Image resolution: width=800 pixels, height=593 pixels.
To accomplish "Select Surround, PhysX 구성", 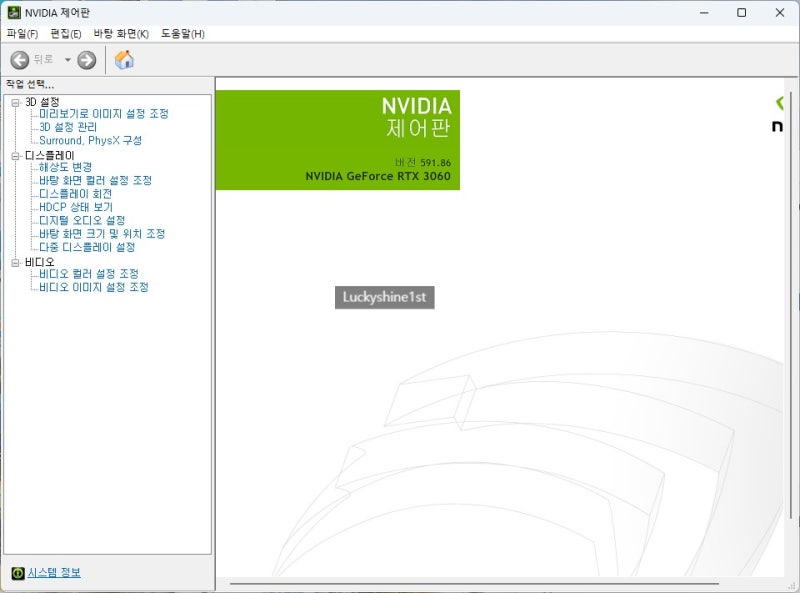I will (90, 140).
